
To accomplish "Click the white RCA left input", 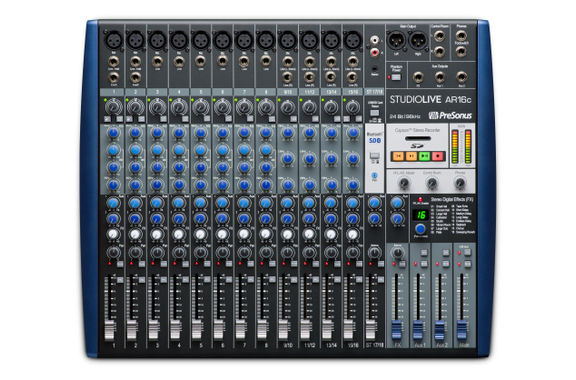I will point(374,40).
